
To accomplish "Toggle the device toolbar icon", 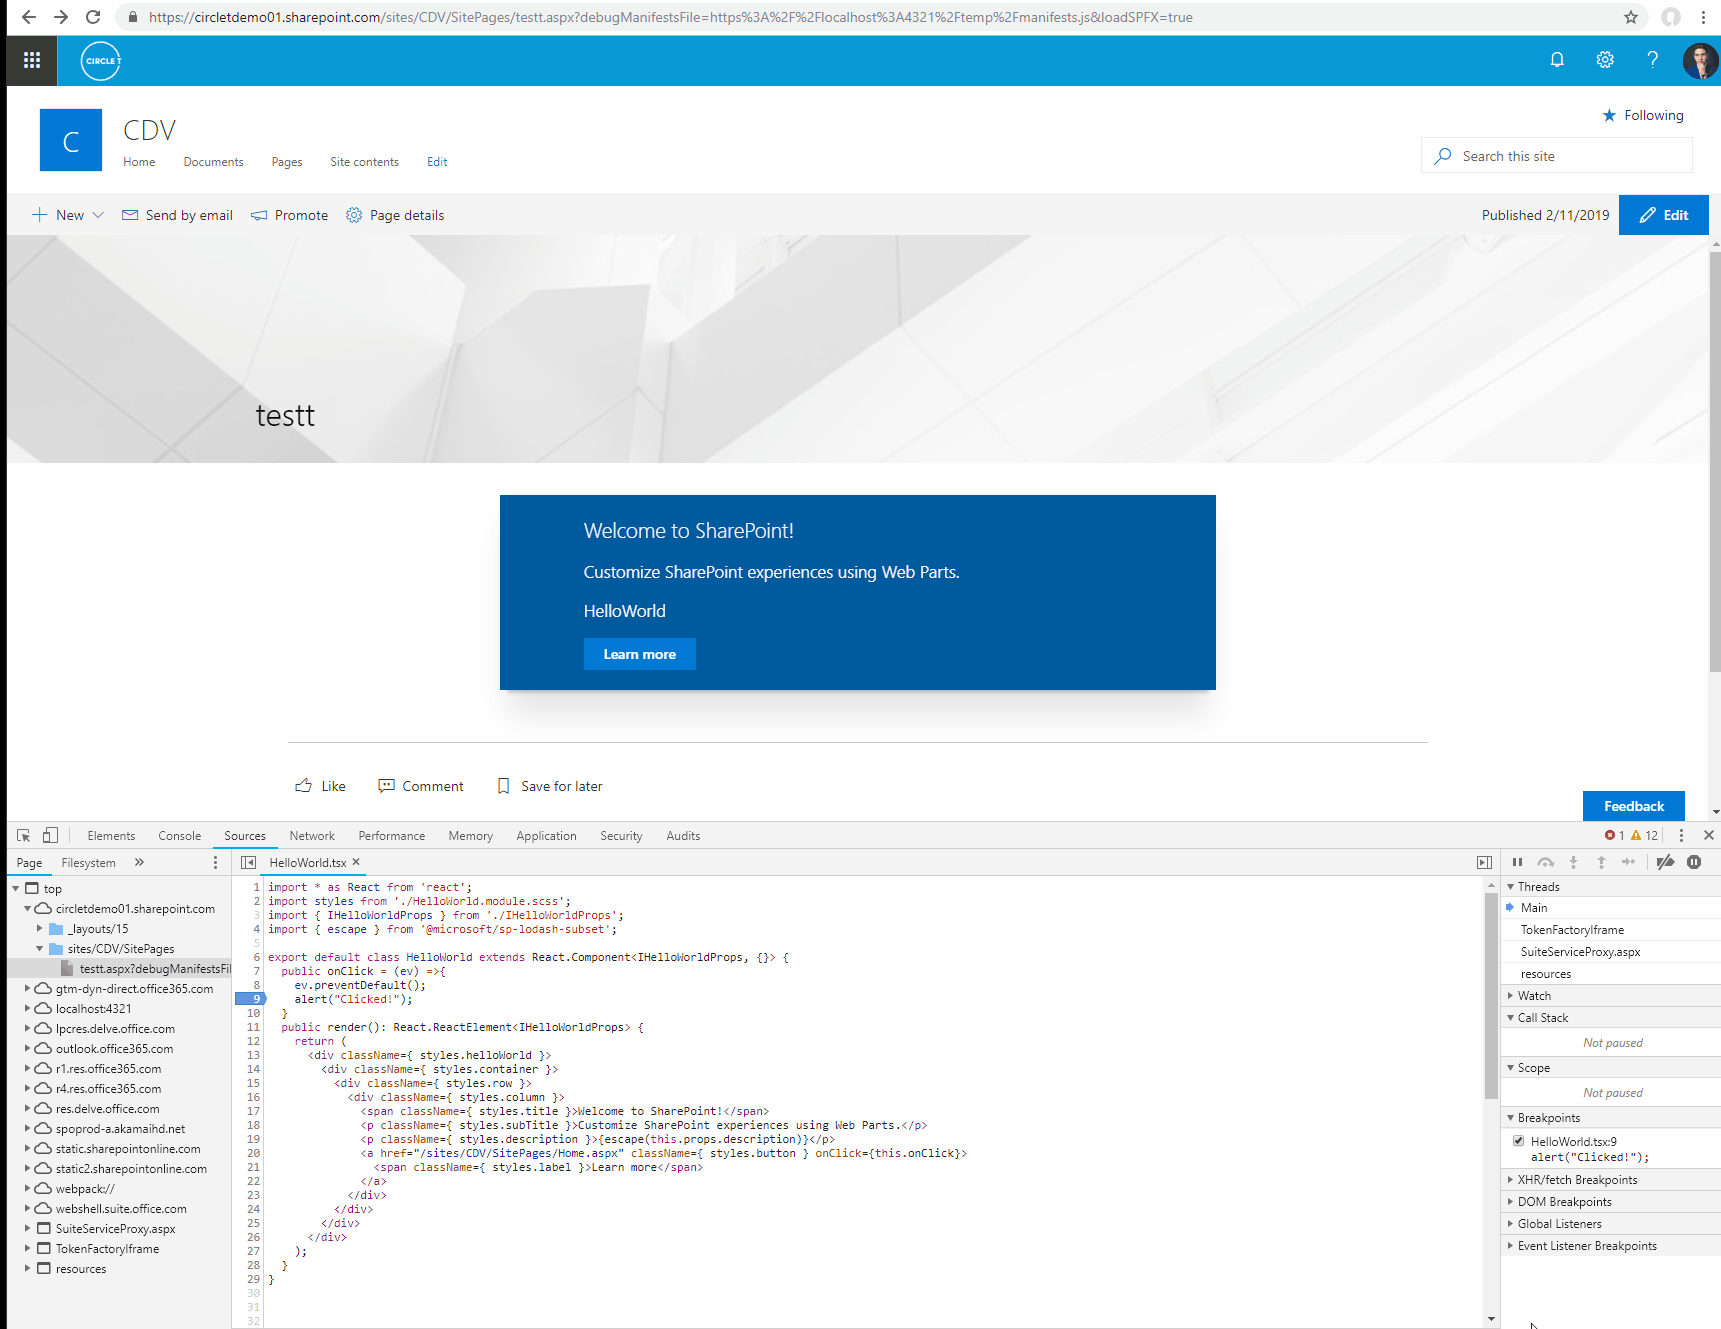I will [50, 835].
